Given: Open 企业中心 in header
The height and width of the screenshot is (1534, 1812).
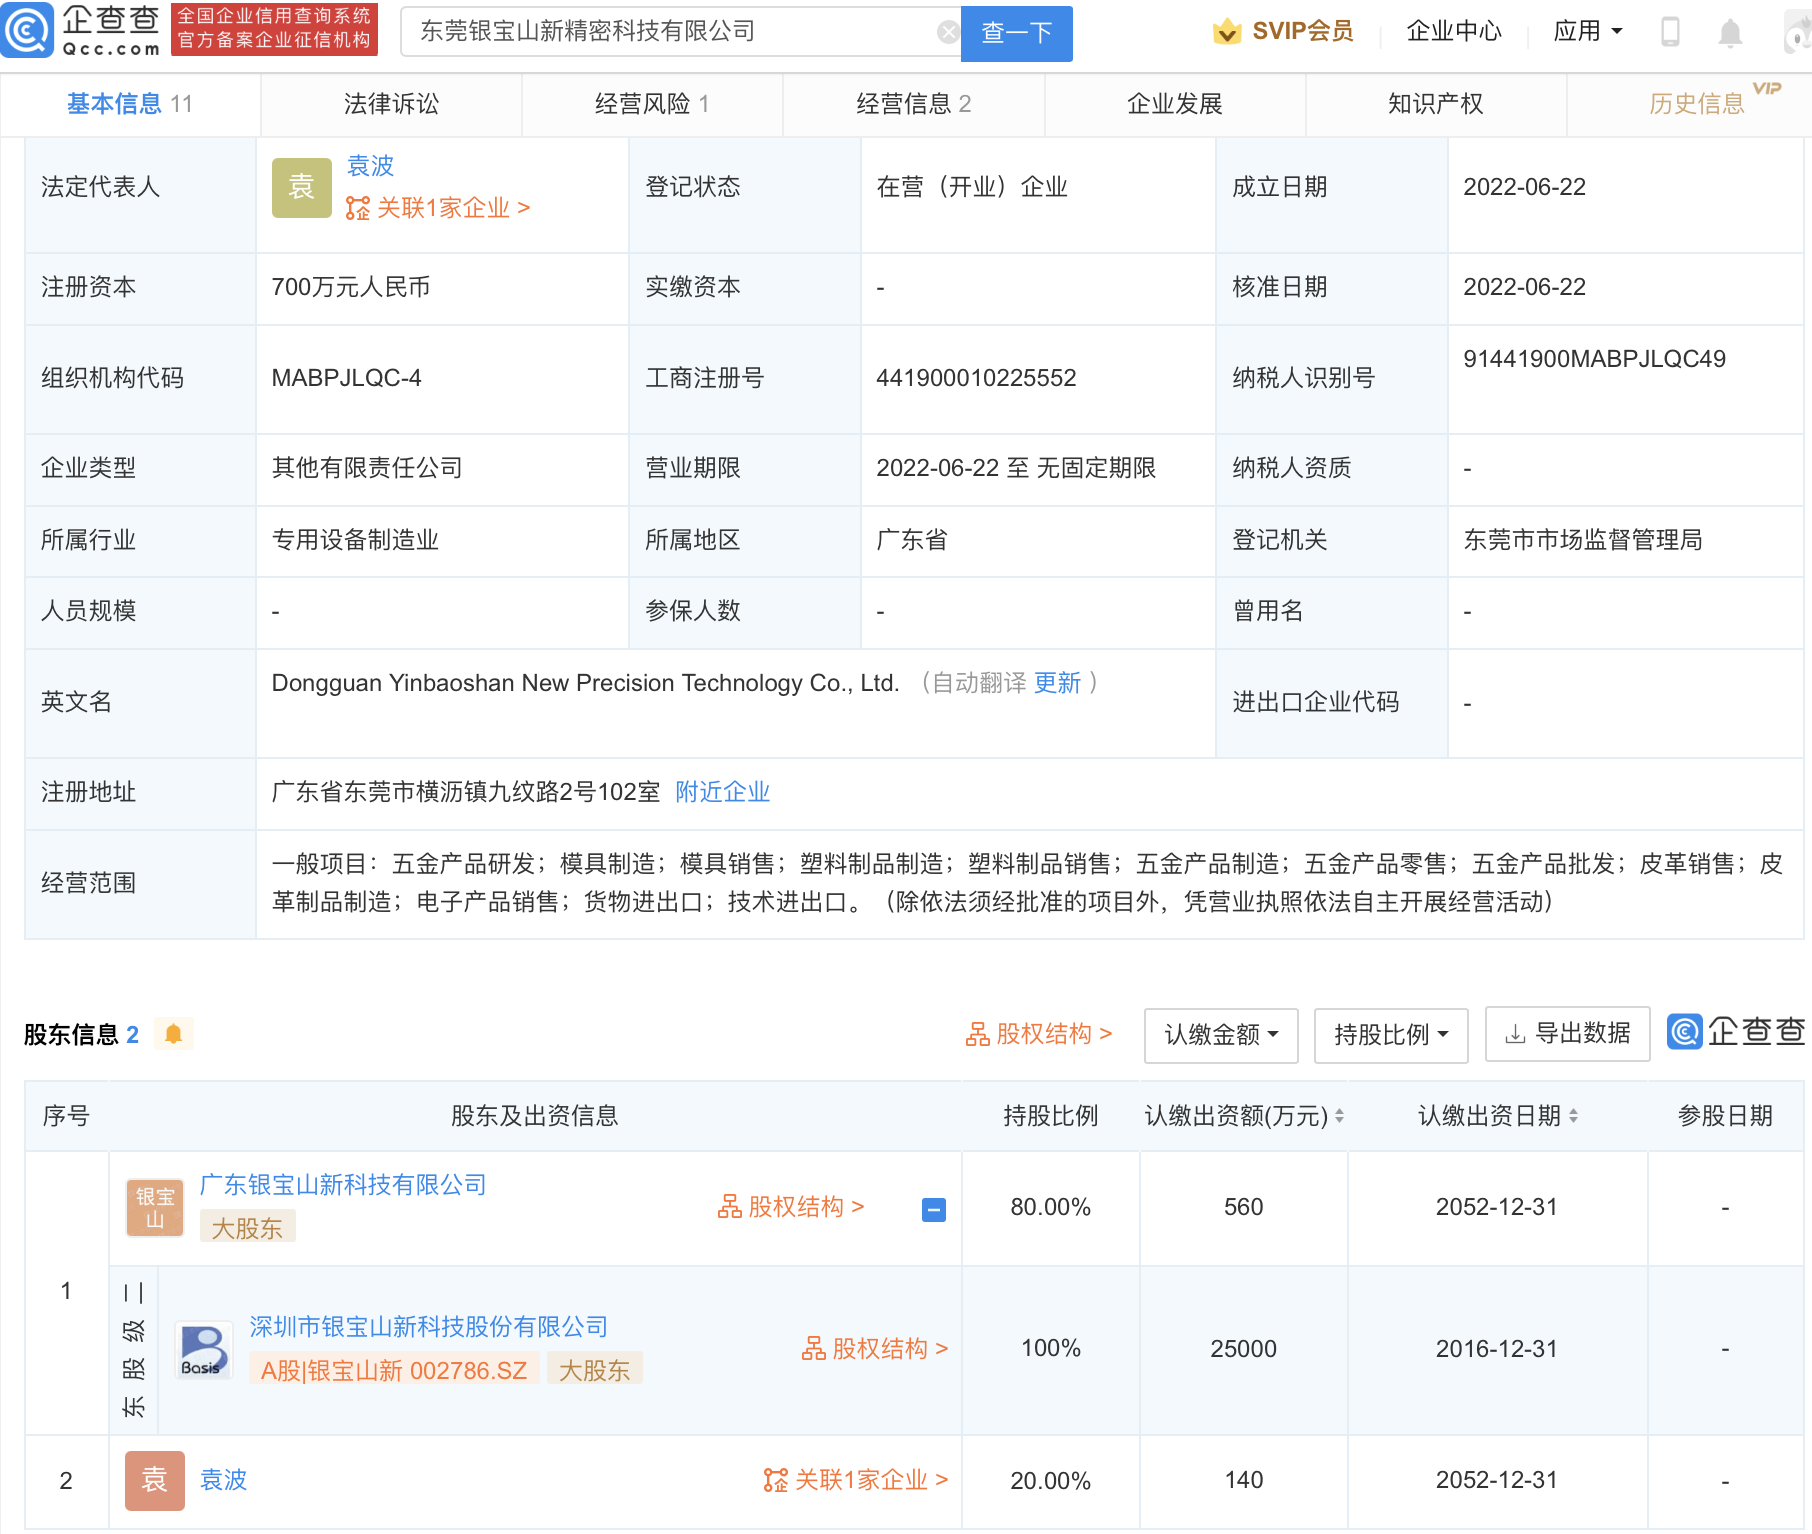Looking at the screenshot, I should coord(1454,32).
